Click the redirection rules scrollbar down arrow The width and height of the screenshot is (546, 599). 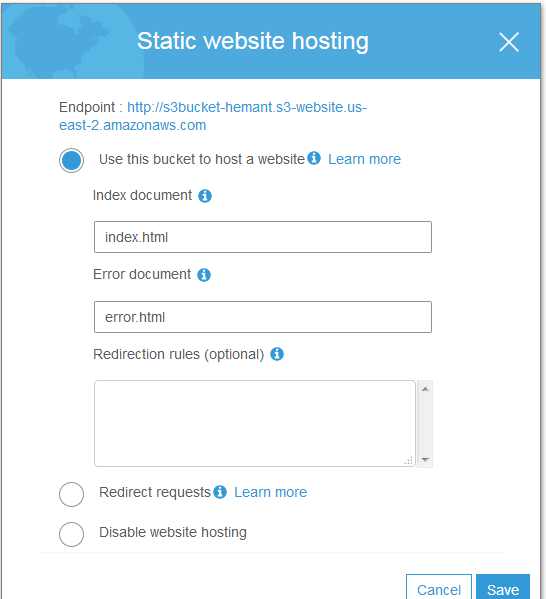point(425,460)
